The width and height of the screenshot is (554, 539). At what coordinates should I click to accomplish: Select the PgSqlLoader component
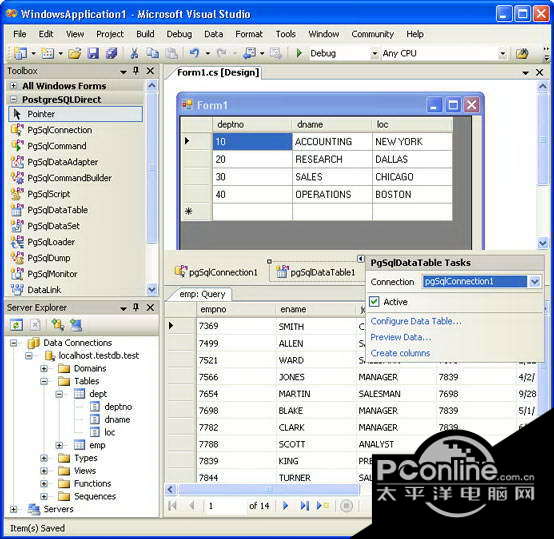click(51, 242)
